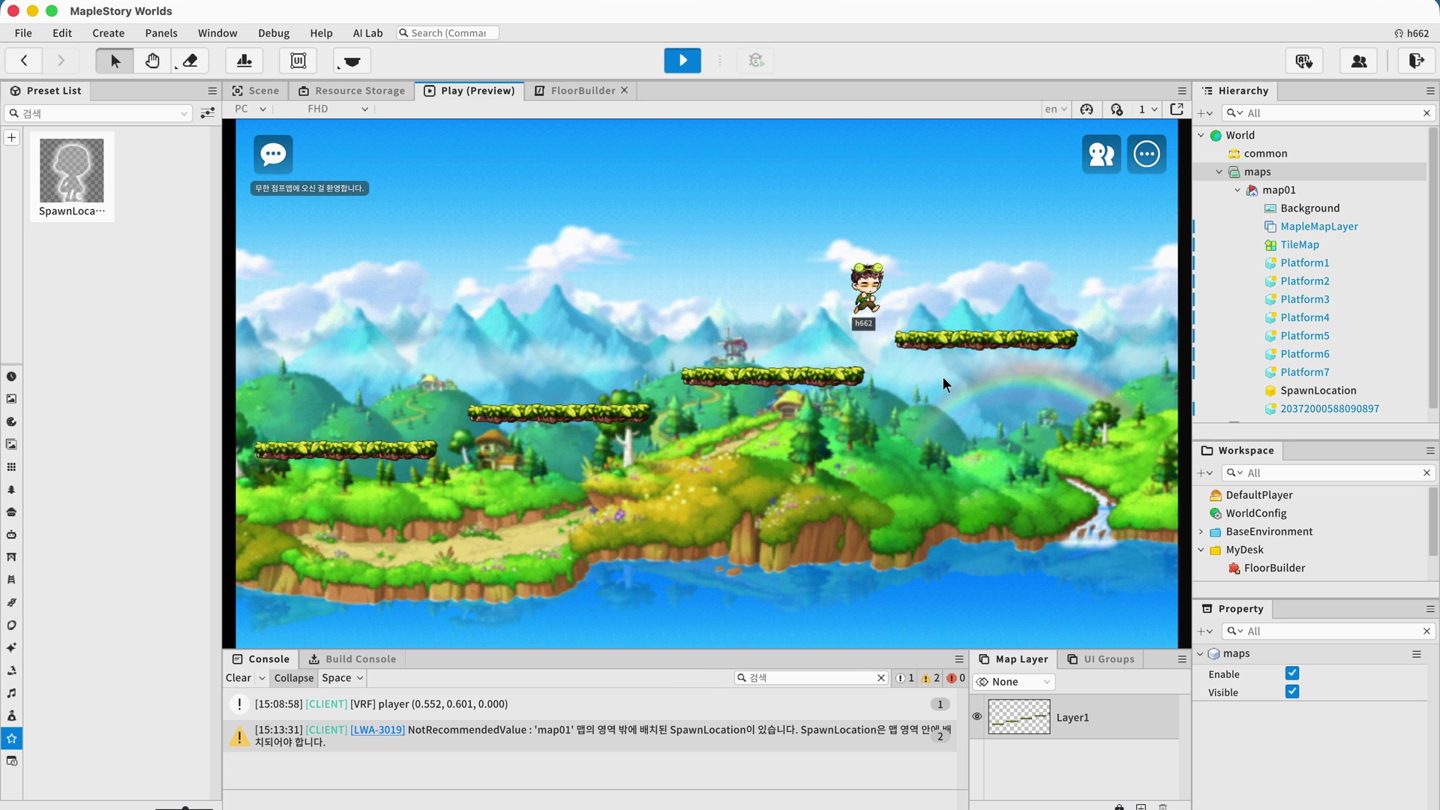The width and height of the screenshot is (1440, 810).
Task: Choose the Eraser tool in toolbar
Action: click(189, 61)
